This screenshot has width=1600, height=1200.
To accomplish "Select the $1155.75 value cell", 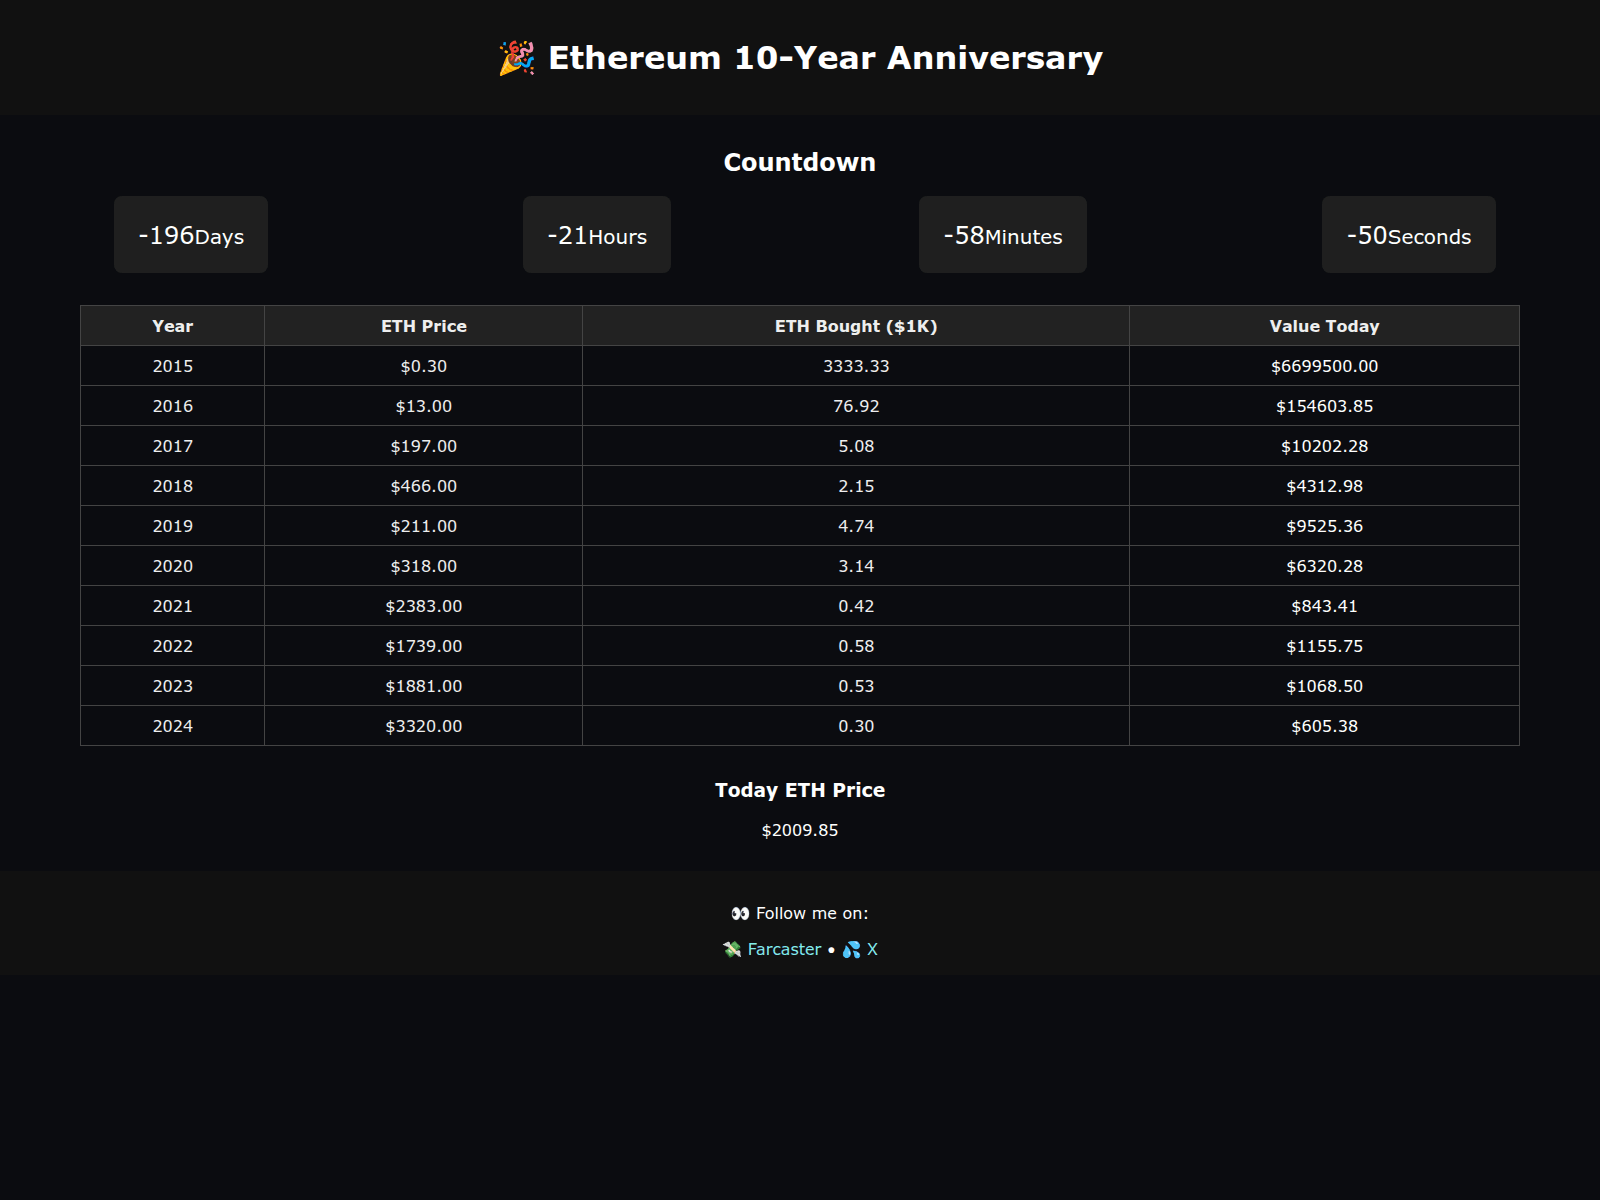I will coord(1325,646).
